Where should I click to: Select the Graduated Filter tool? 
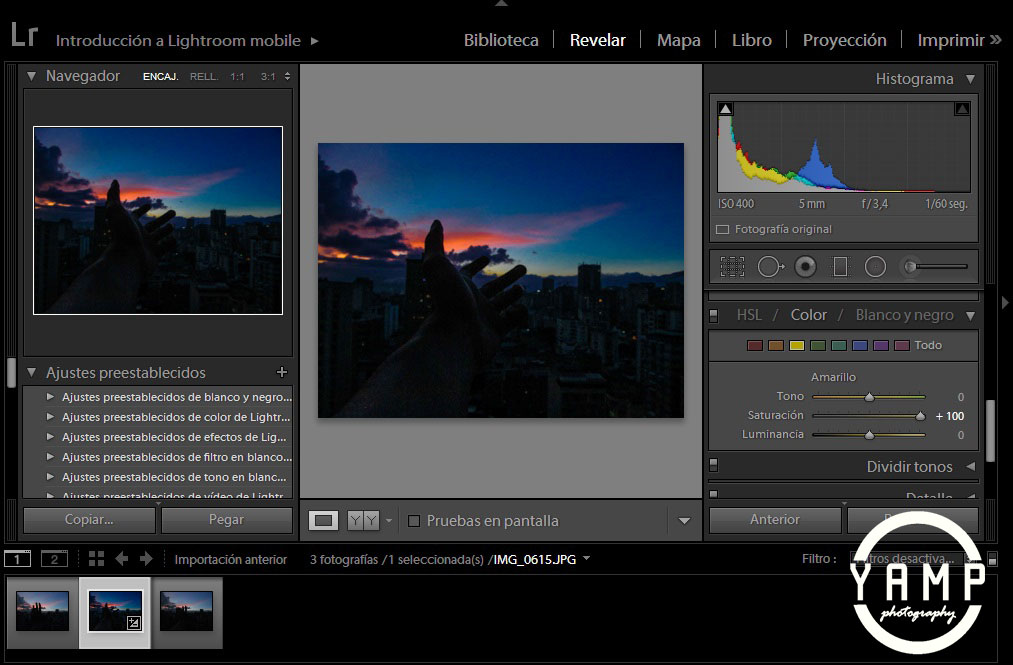click(x=840, y=267)
